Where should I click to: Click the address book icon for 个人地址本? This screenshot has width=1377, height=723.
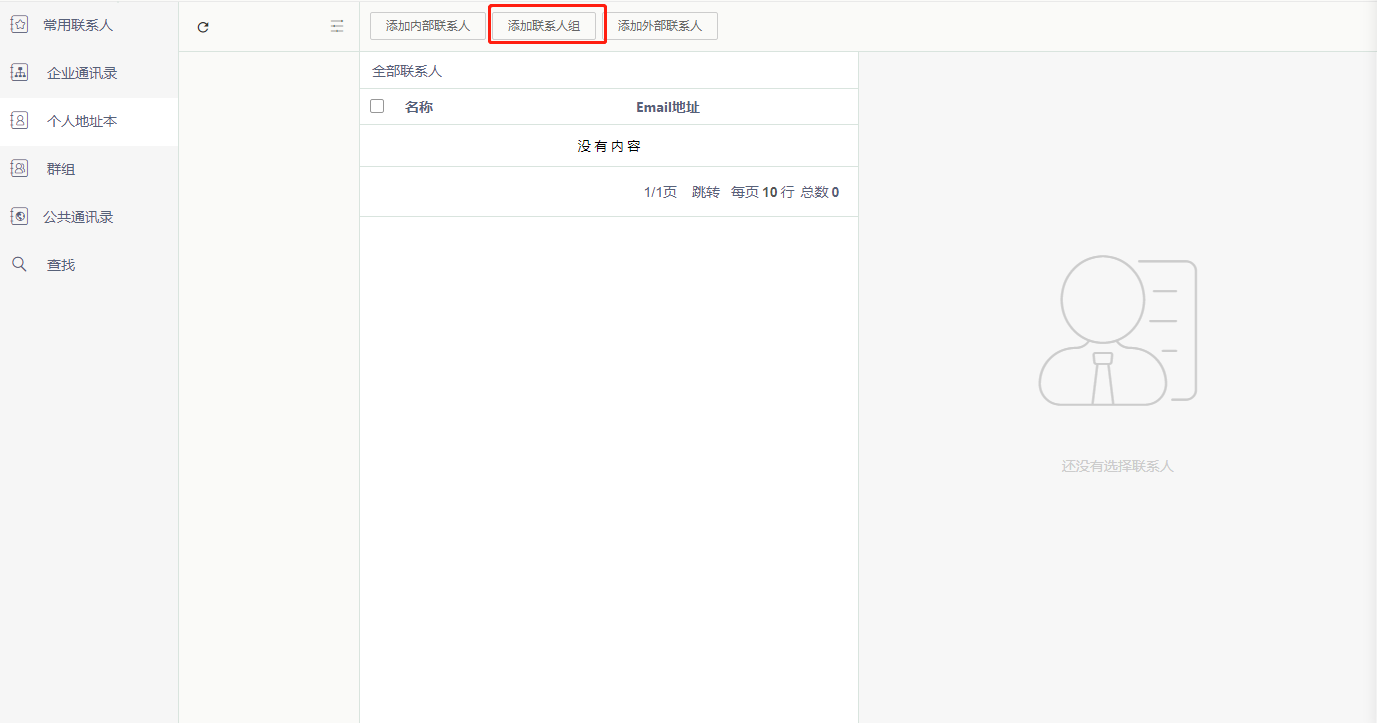click(19, 120)
